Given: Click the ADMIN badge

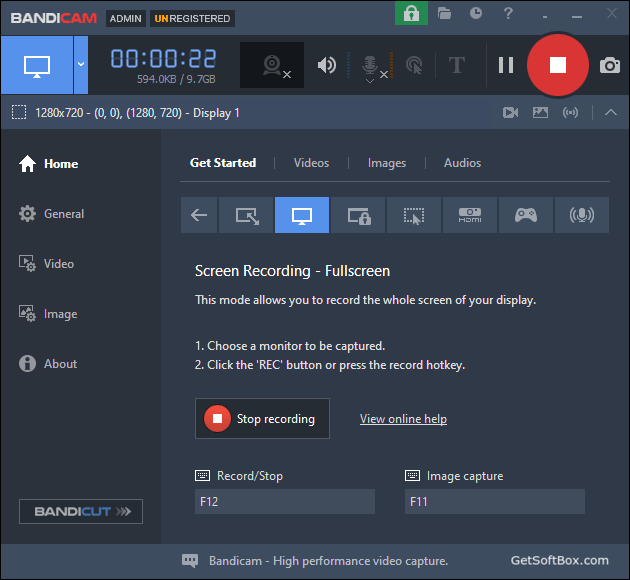Looking at the screenshot, I should [x=126, y=18].
